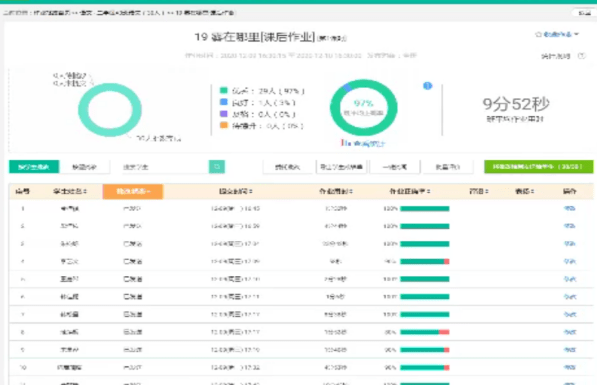The width and height of the screenshot is (597, 385).
Task: Click the second white button, export student list
Action: (x=342, y=167)
